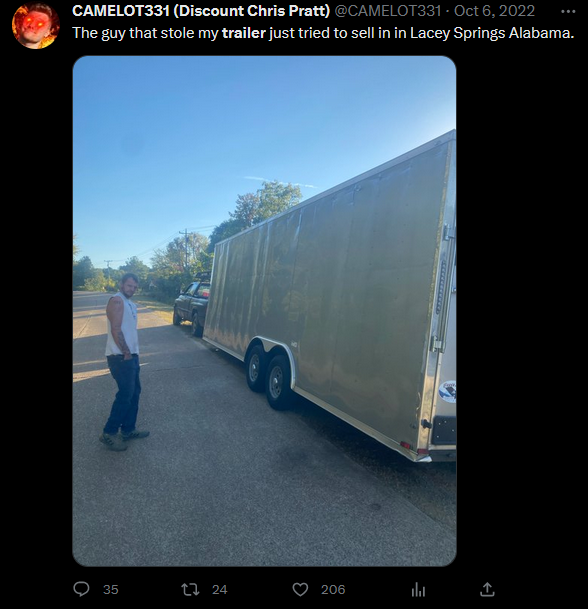The height and width of the screenshot is (609, 588).
Task: Open the Oct 6, 2022 timestamp link
Action: coord(494,11)
